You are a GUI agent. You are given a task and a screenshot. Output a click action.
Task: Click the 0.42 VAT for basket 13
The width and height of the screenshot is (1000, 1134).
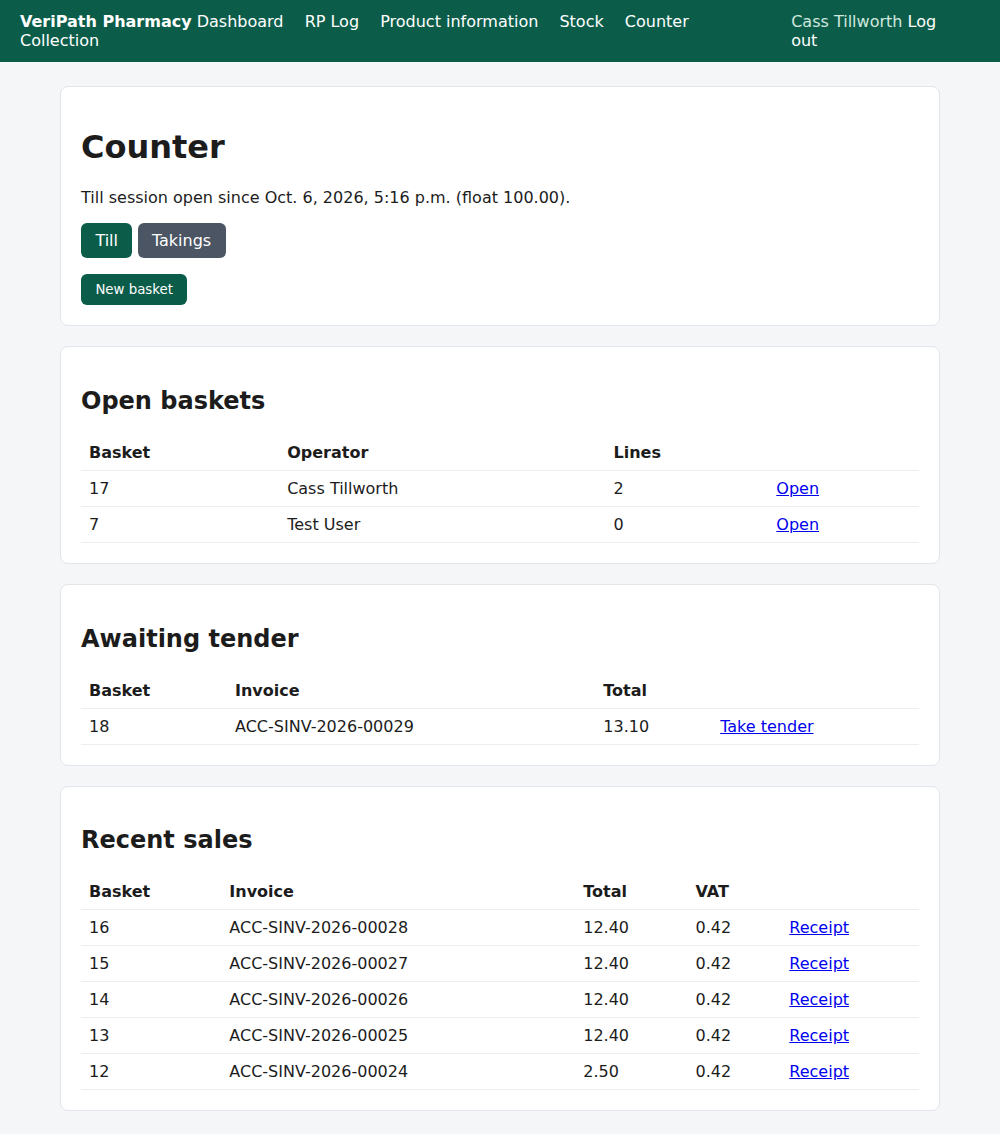pos(713,1036)
